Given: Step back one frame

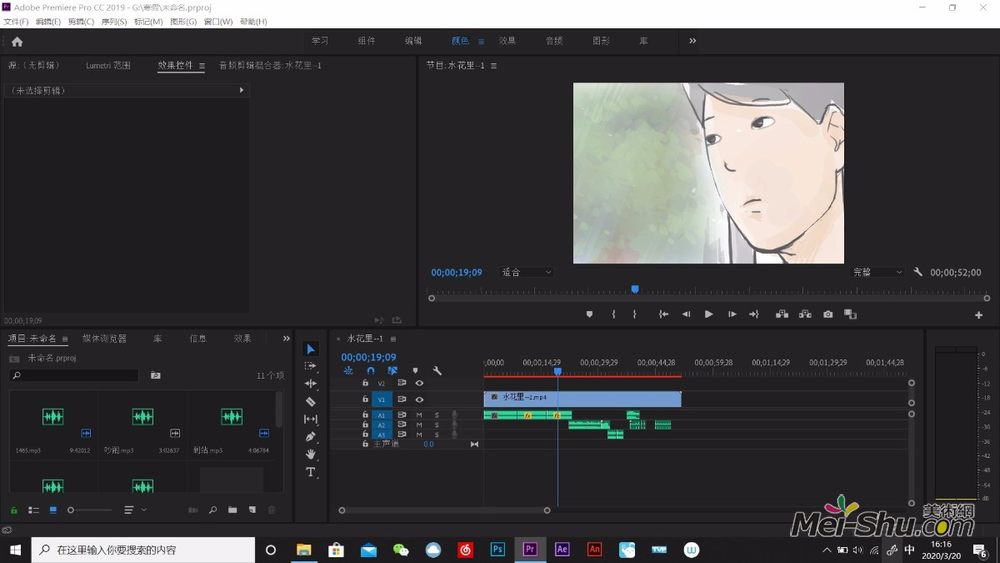Looking at the screenshot, I should (x=686, y=314).
